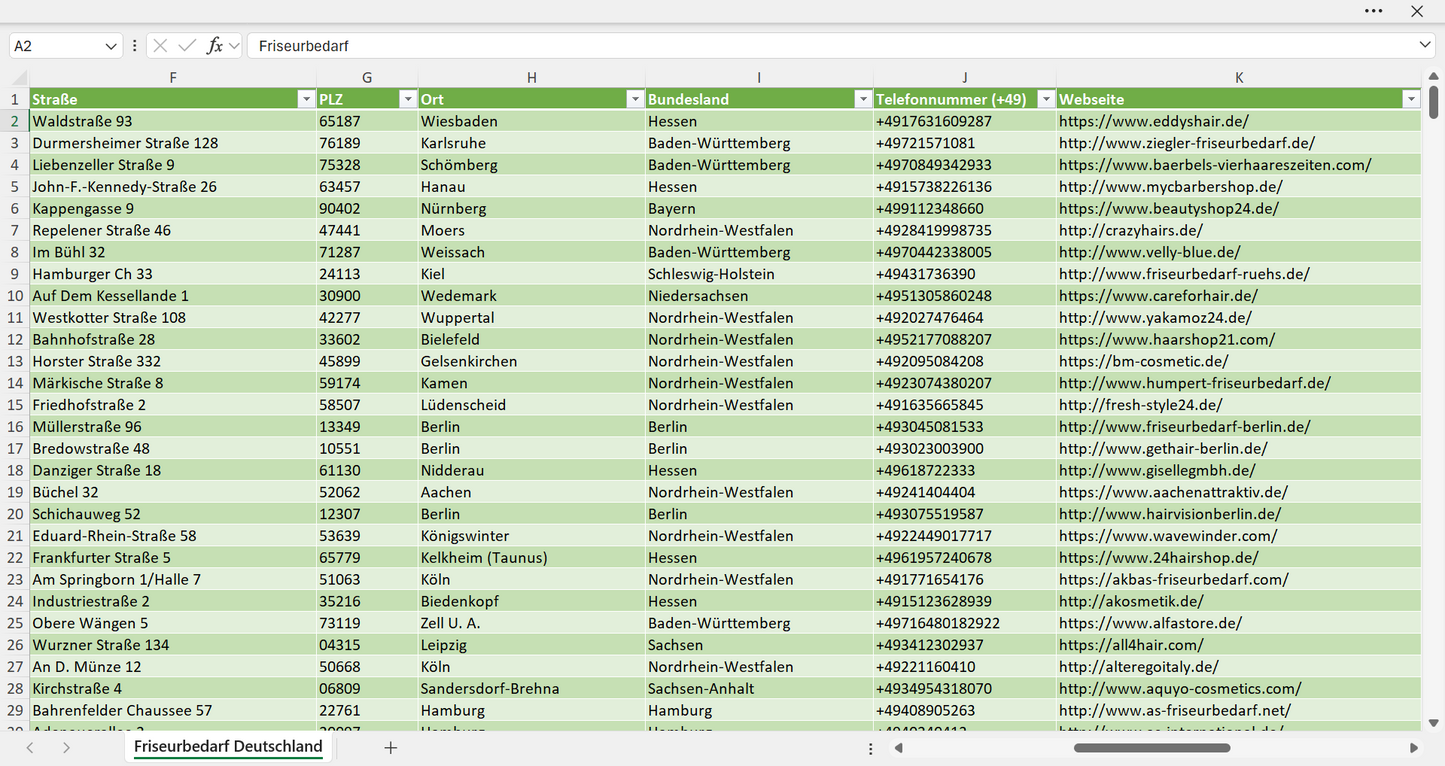Select the phone cell '+4917631609287'
The image size is (1445, 766).
[965, 121]
